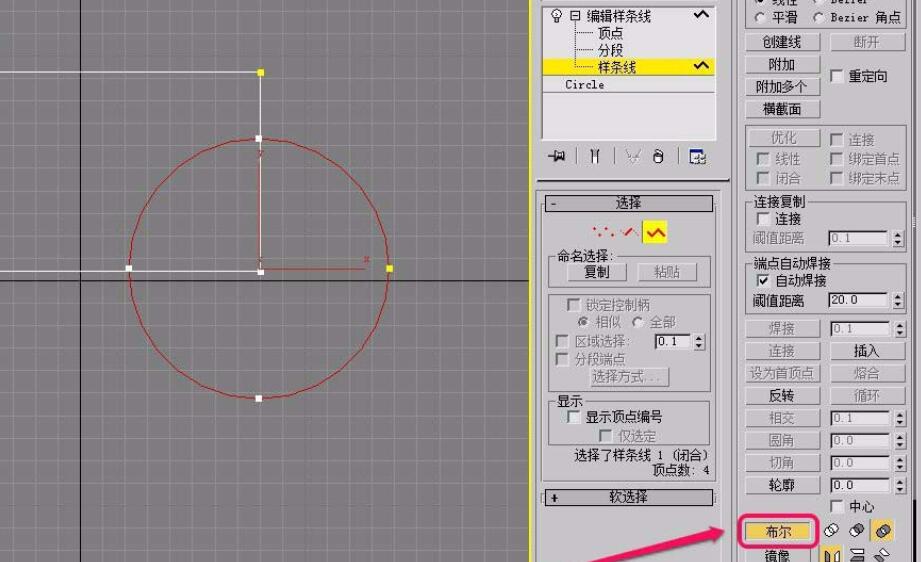Click the Pin Stack icon

557,156
